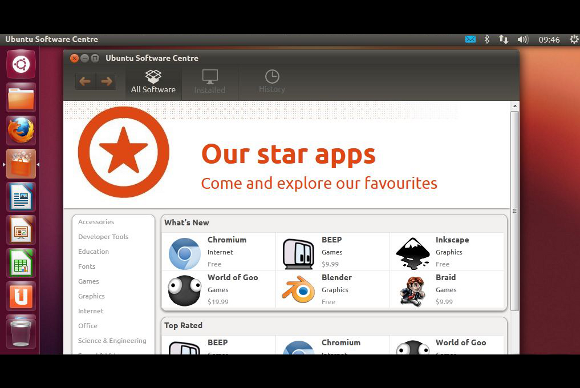Open the Graphics category
Screen dimensions: 580x388
click(91, 296)
